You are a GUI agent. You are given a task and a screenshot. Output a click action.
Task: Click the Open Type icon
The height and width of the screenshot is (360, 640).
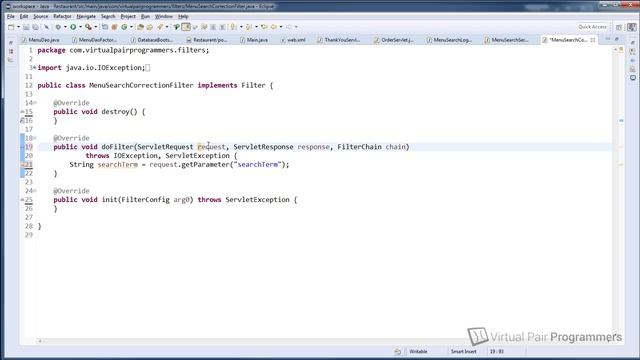140,27
